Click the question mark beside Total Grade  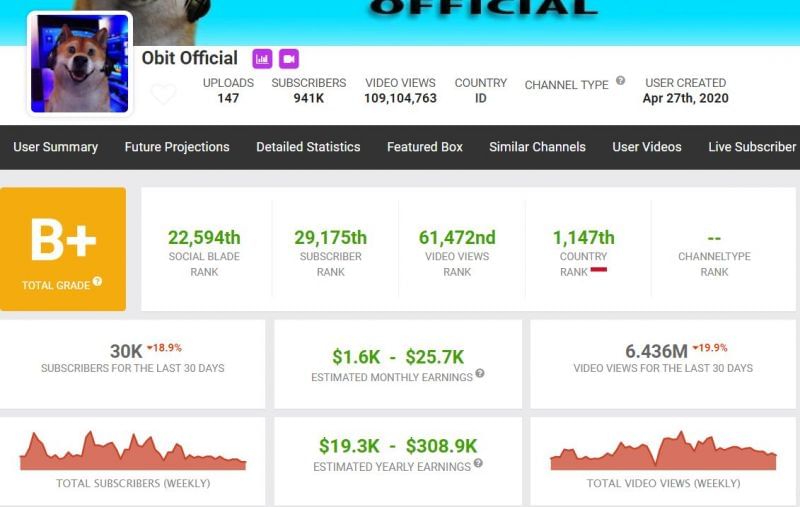tap(97, 283)
